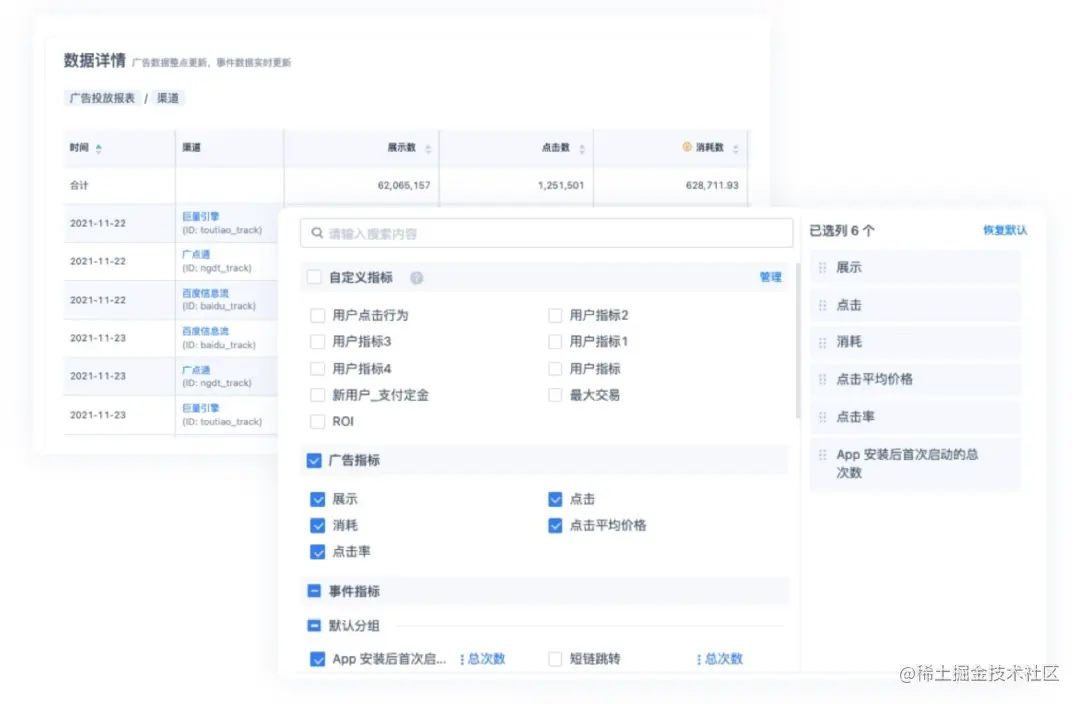Check the 用户指标 option

pos(555,369)
